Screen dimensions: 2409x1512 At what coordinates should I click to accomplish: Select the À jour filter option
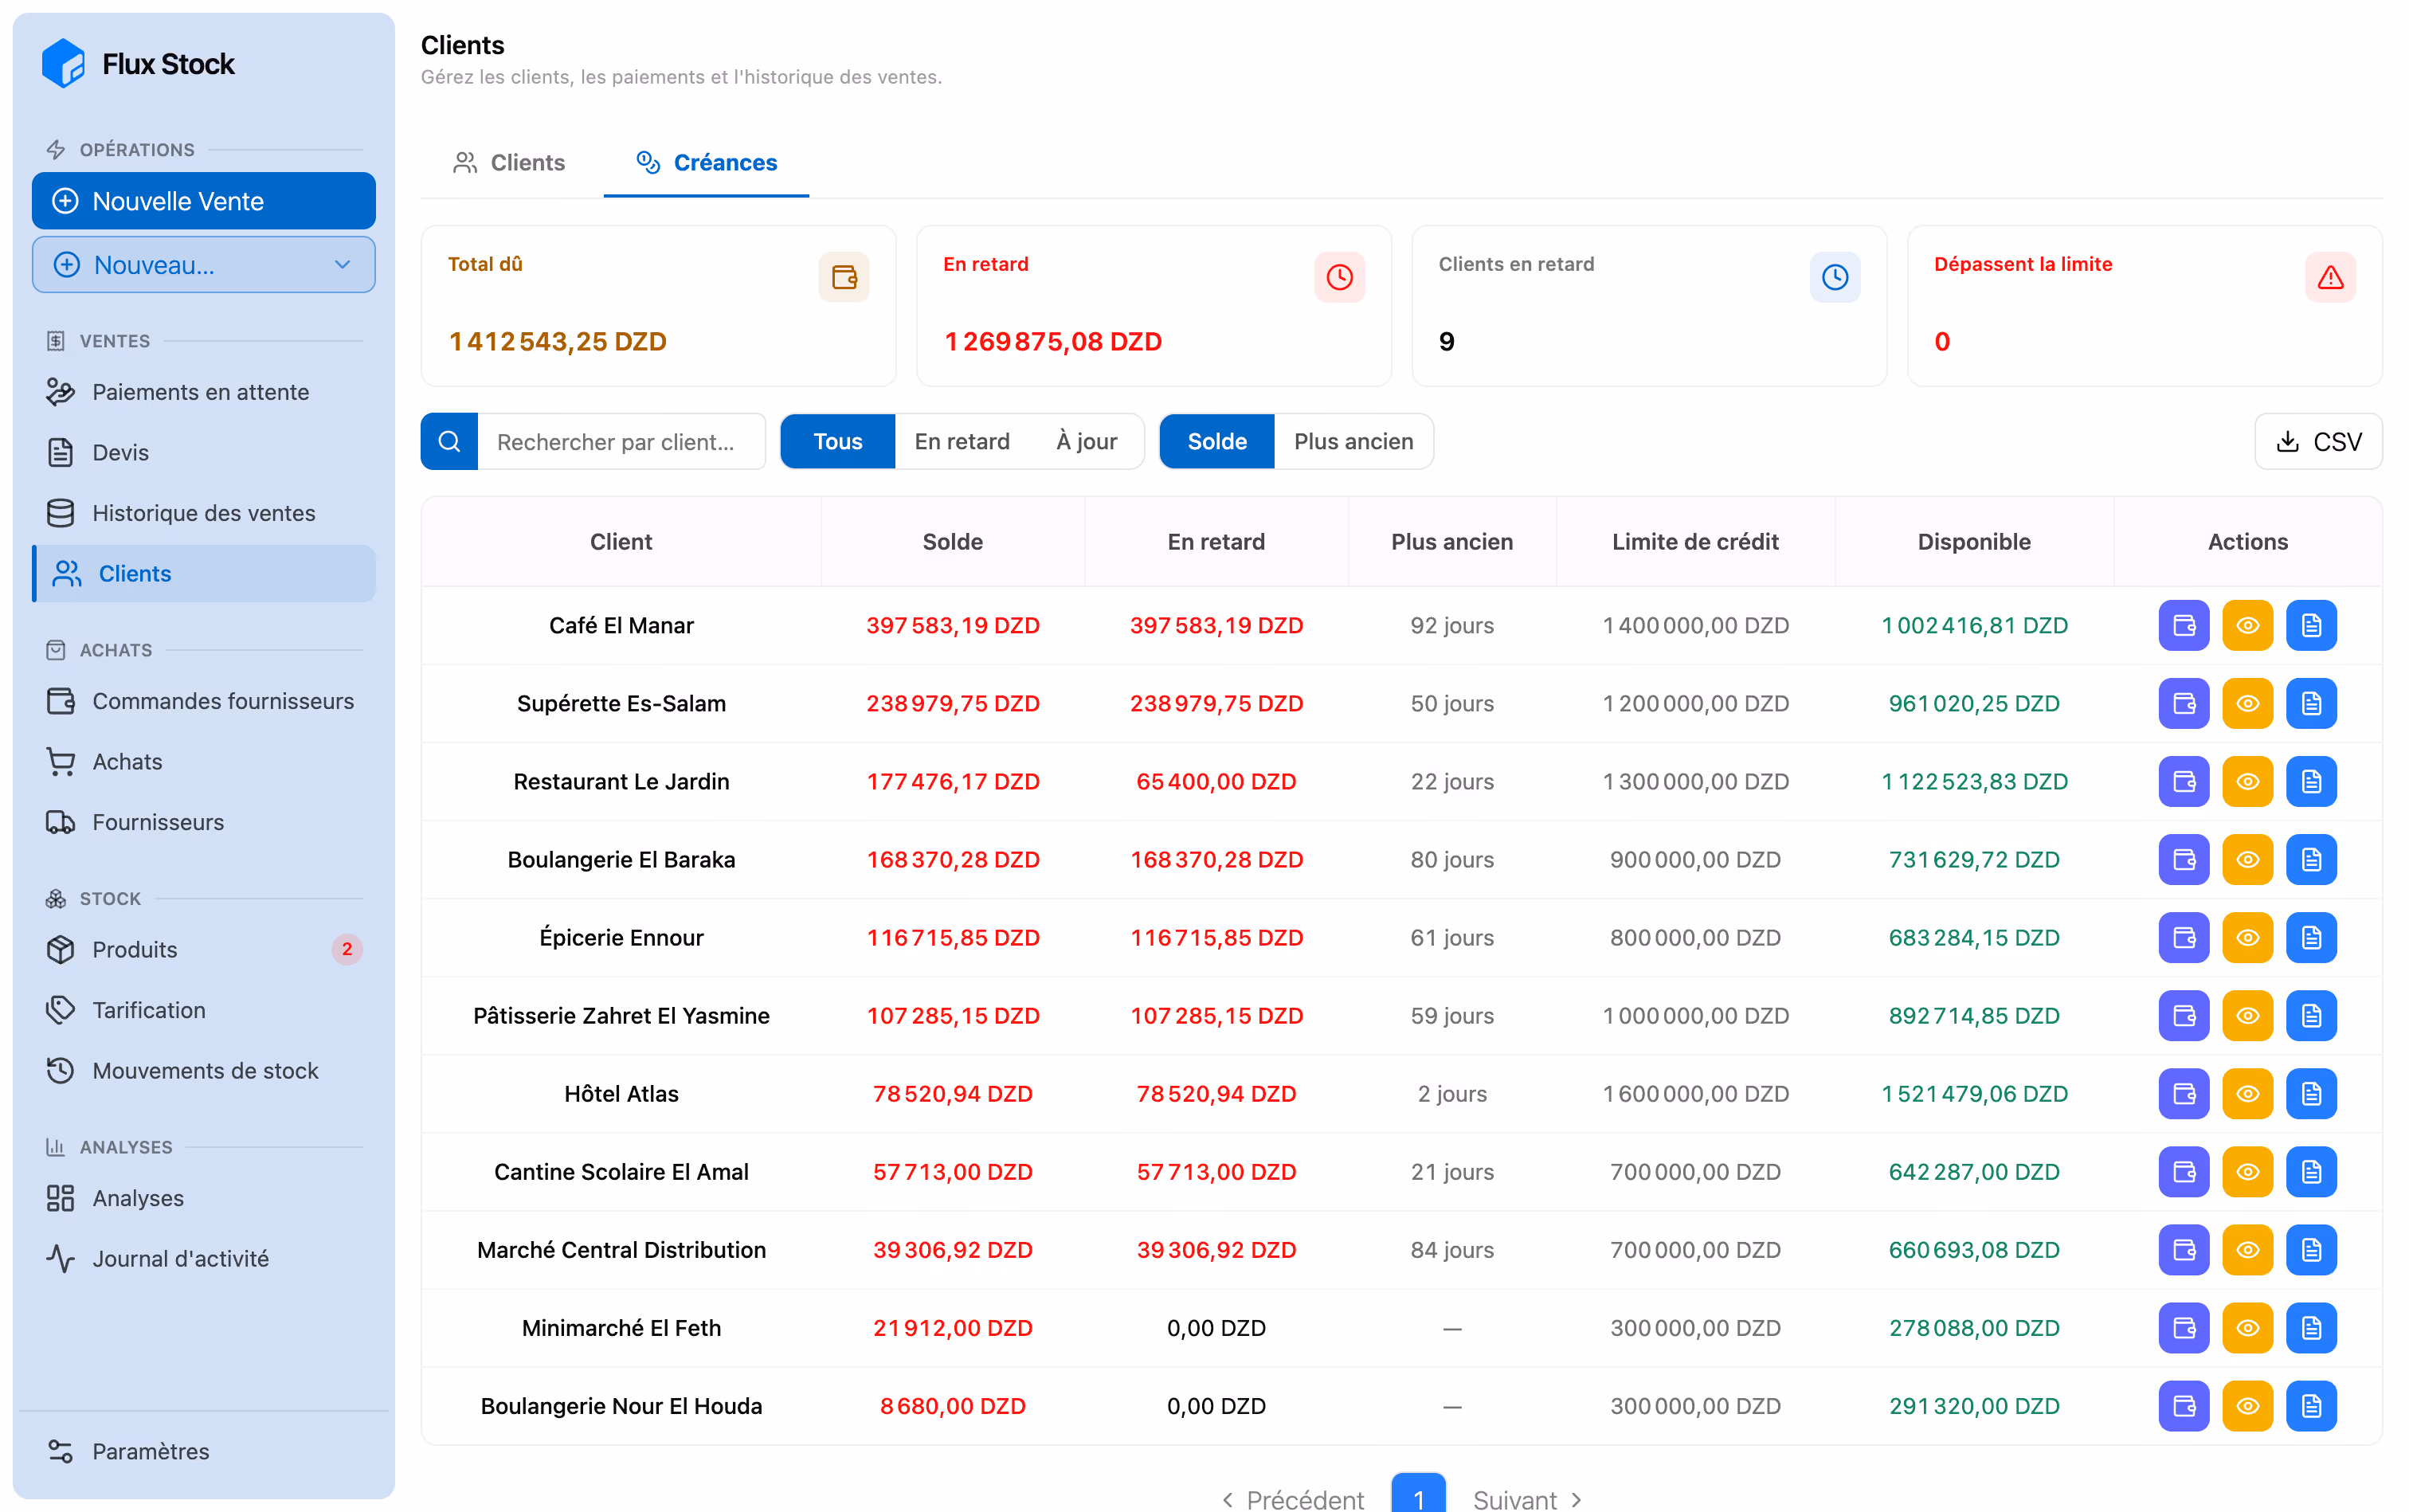1086,441
